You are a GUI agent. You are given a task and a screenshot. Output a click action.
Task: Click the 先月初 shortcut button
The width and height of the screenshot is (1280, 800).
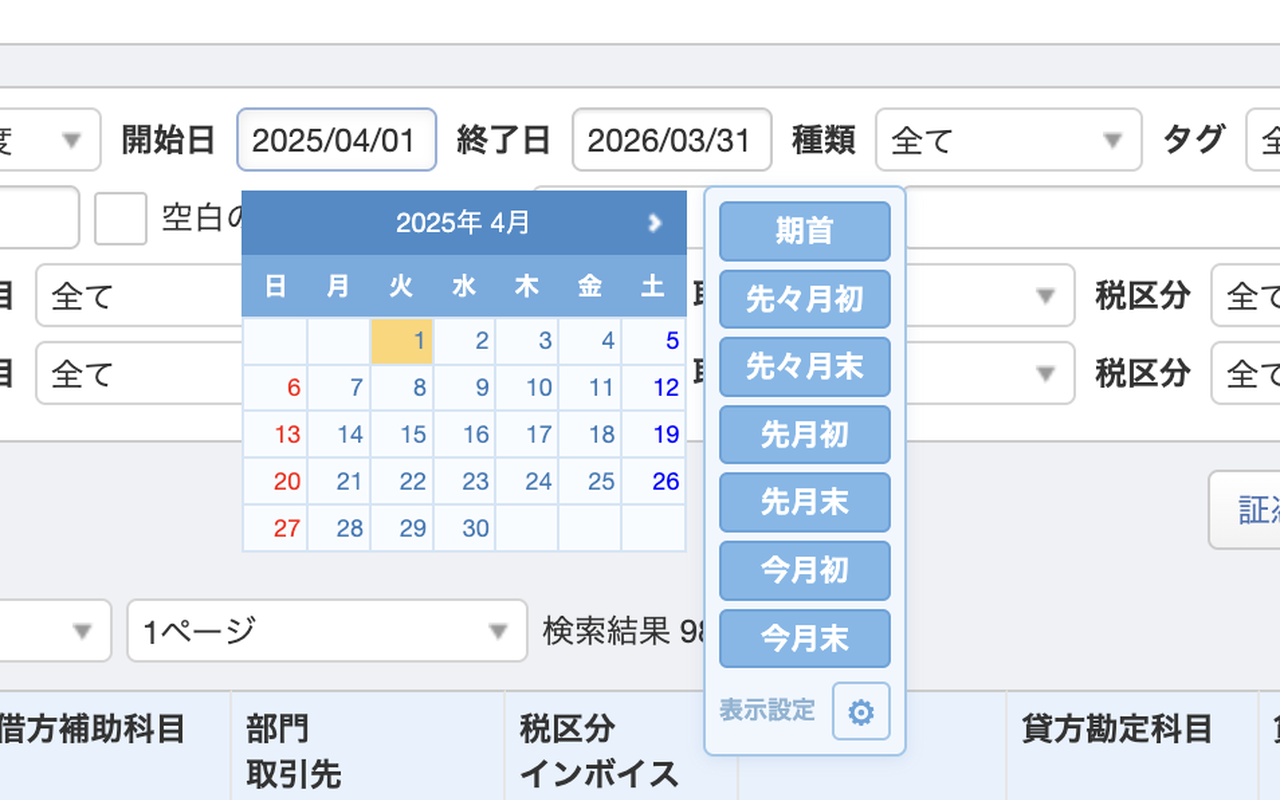click(805, 435)
